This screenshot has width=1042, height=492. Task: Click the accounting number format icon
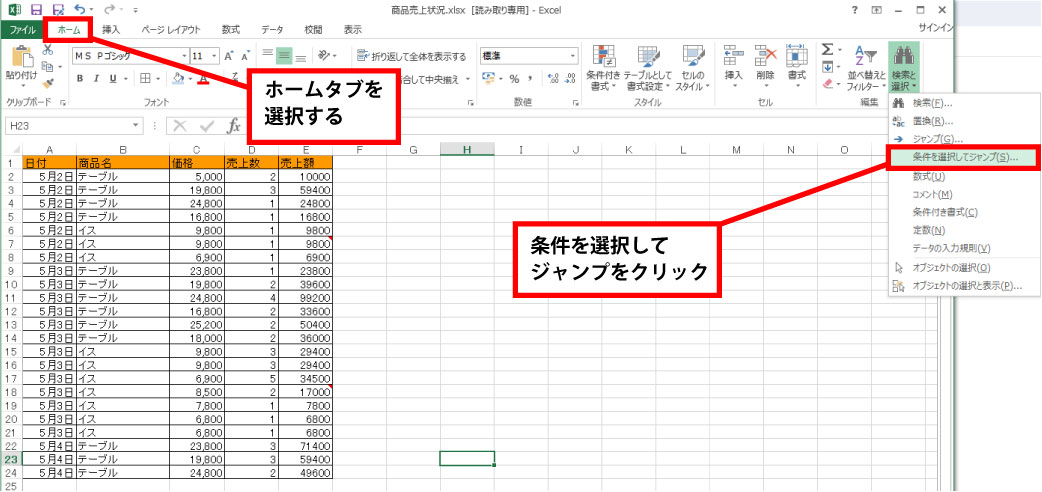487,78
